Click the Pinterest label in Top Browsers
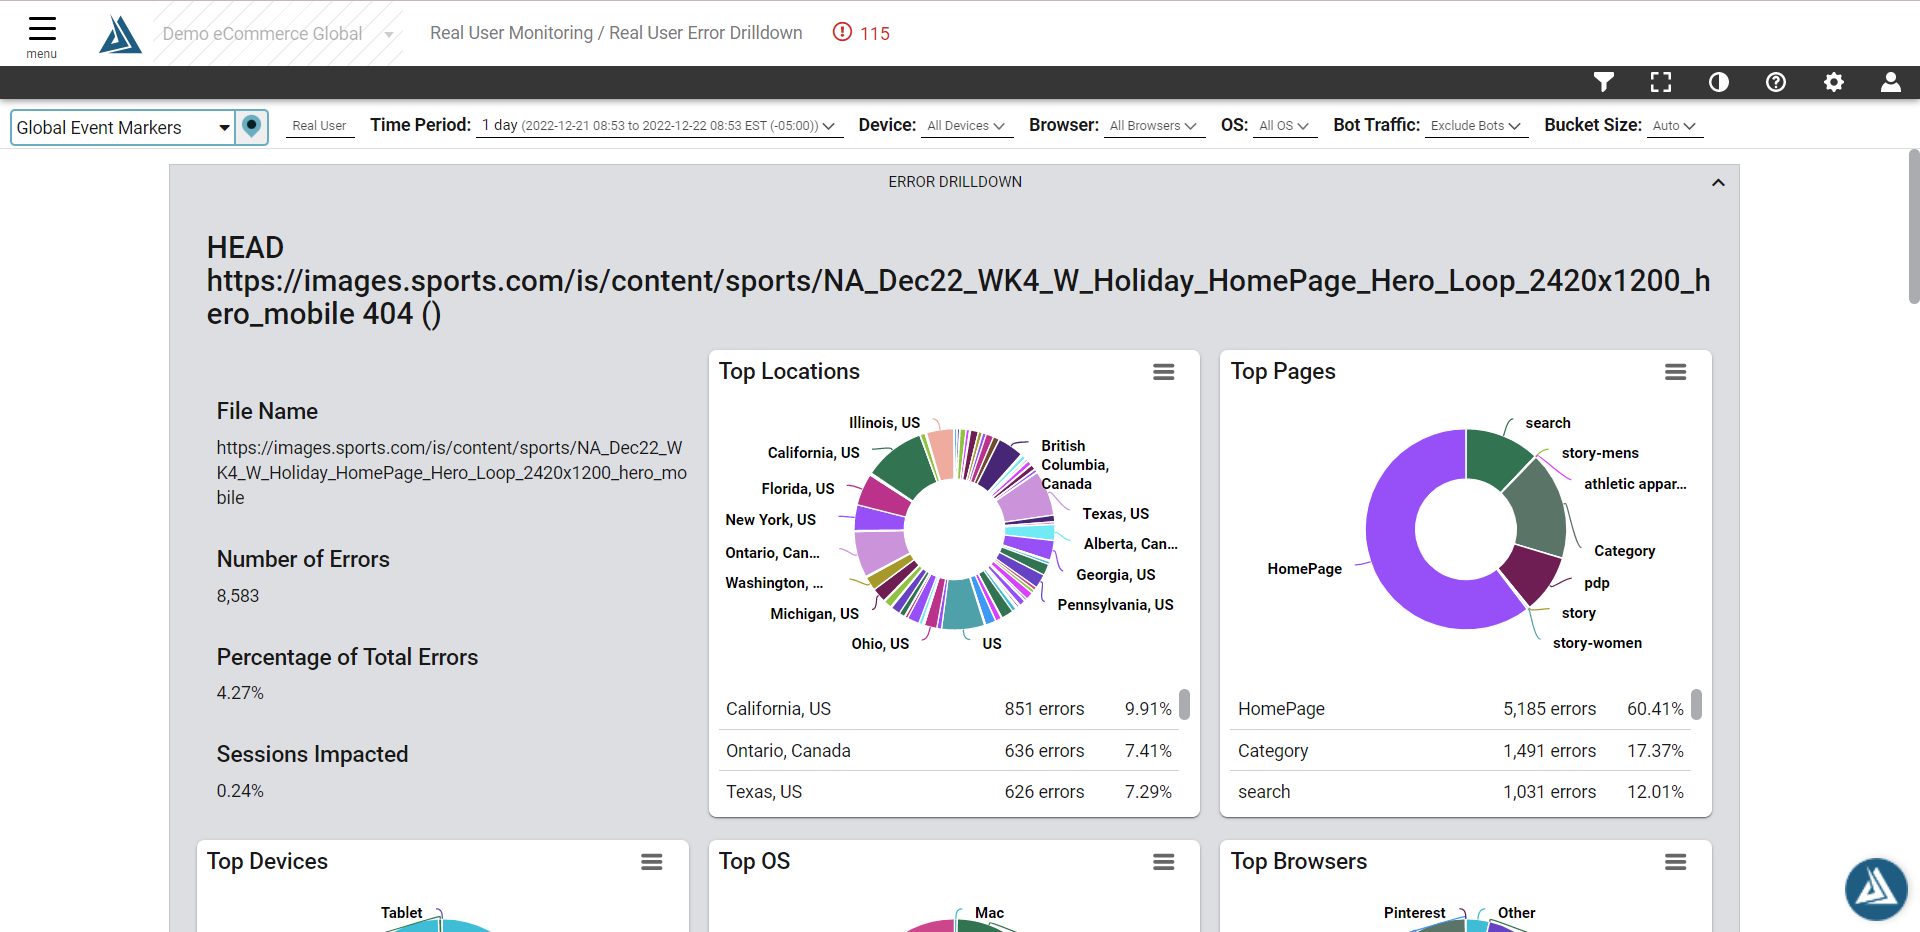Screen dimensions: 1920x932 [x=1414, y=913]
